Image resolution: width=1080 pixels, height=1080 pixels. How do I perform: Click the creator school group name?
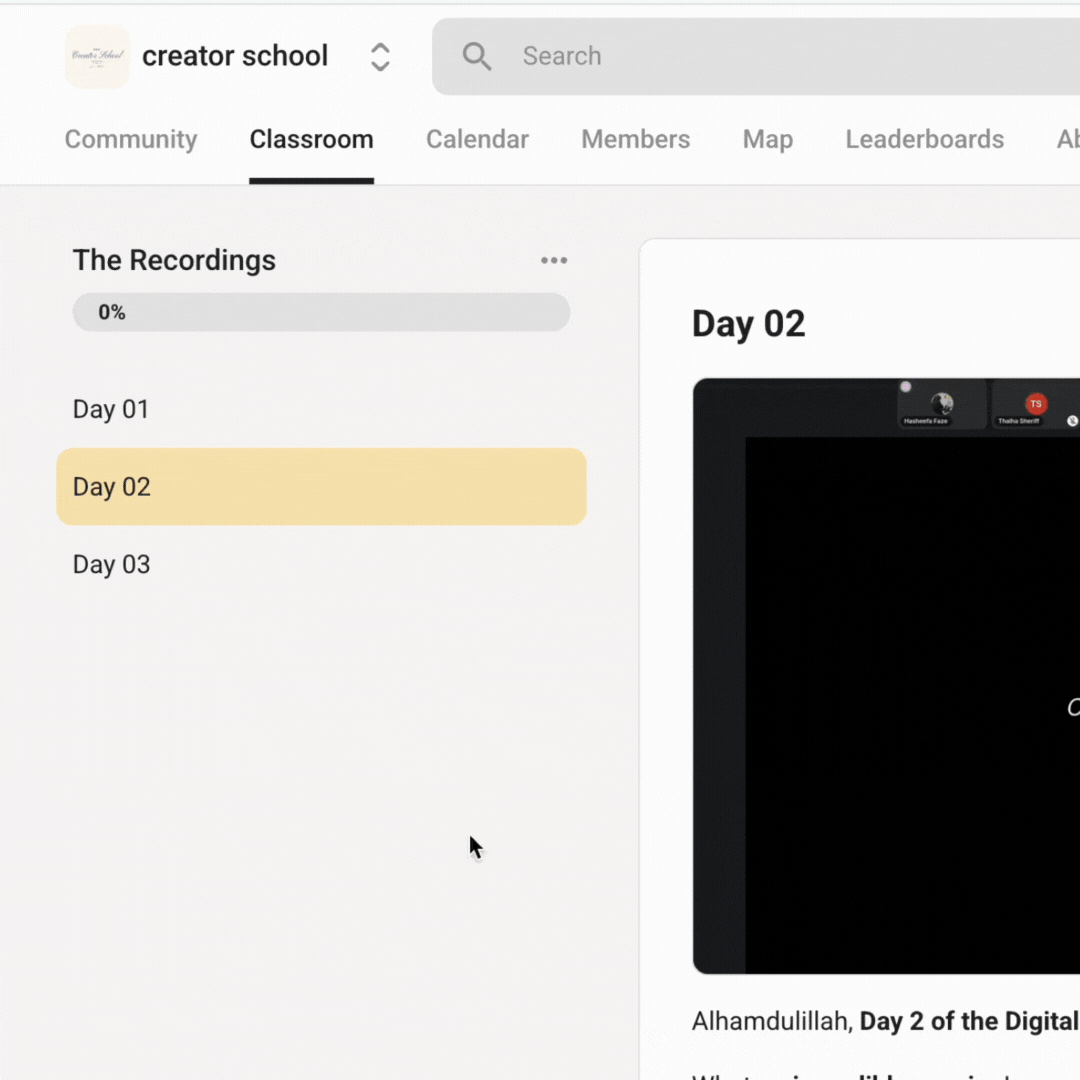pyautogui.click(x=235, y=57)
